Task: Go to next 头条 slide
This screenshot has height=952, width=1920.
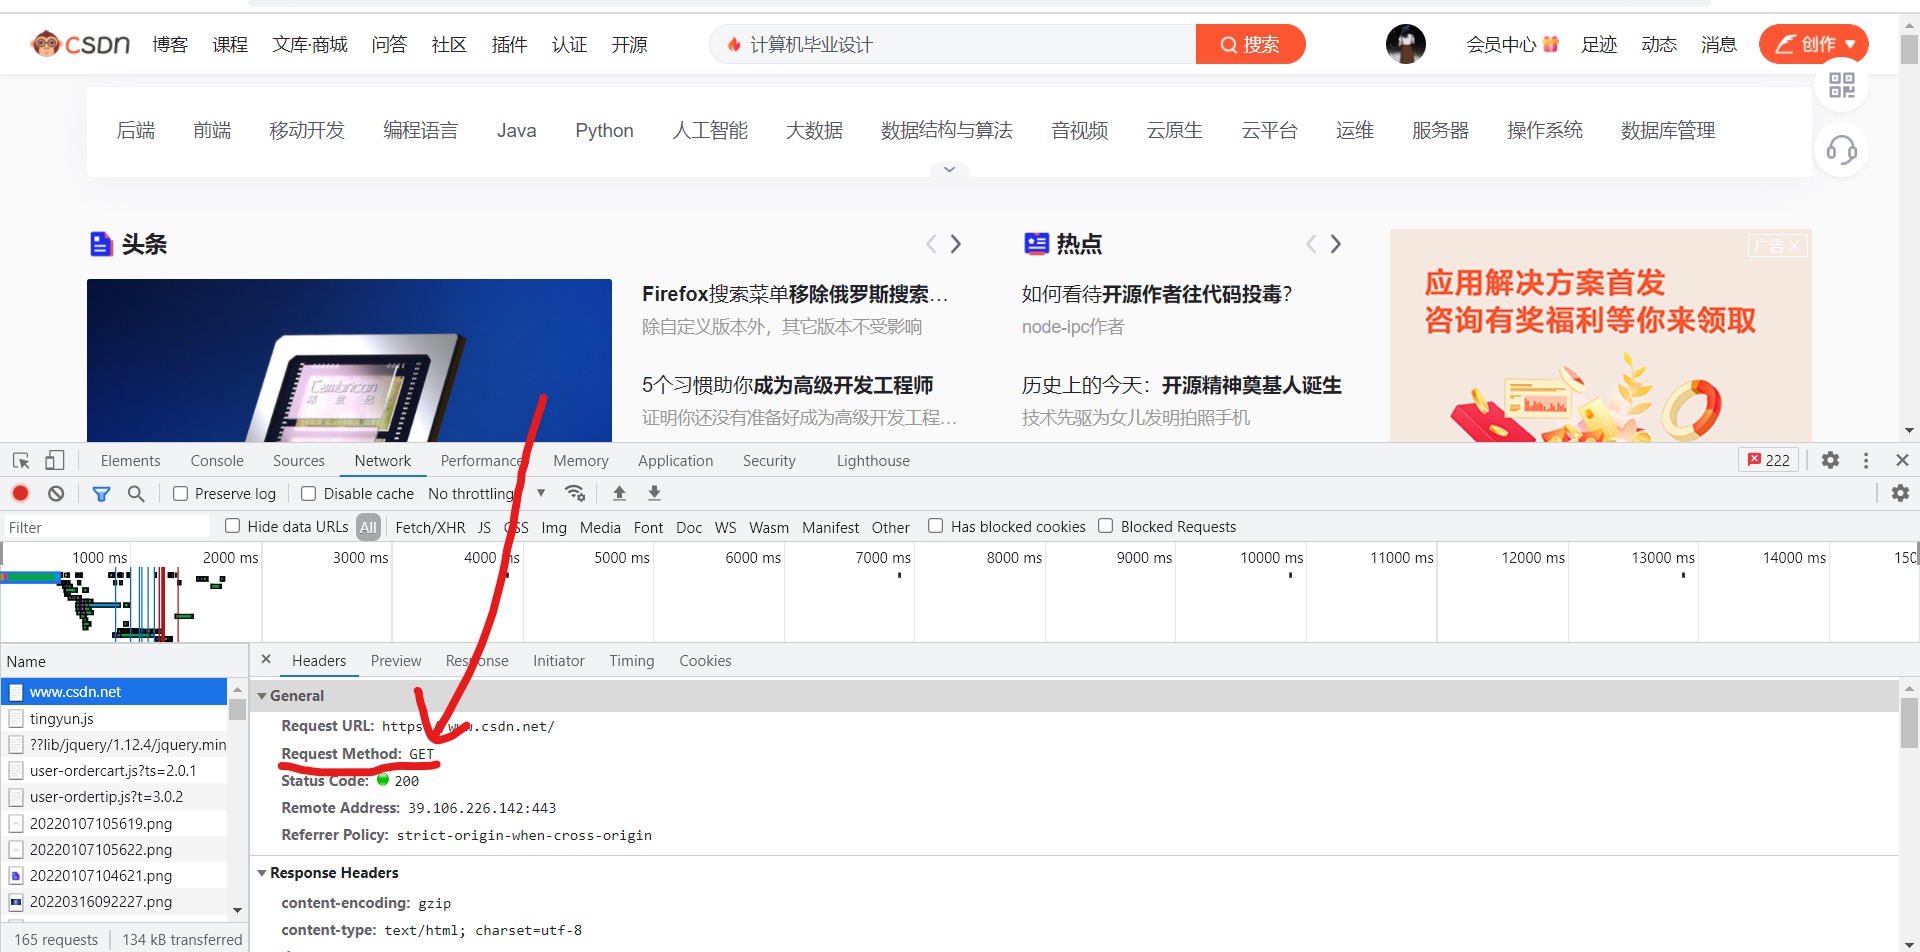Action: coord(956,244)
